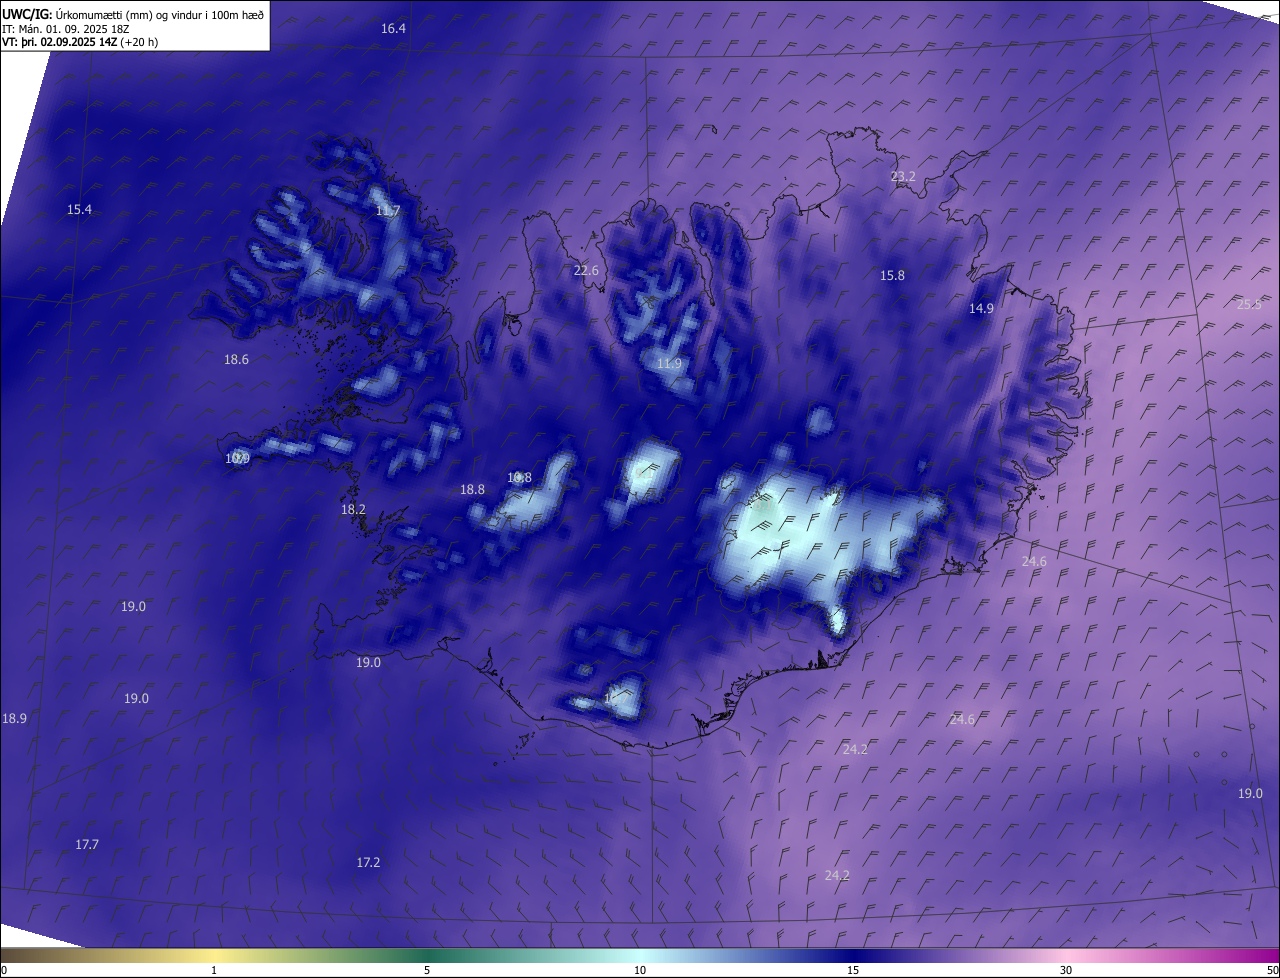
Task: Click the 14.9 value label
Action: click(981, 309)
